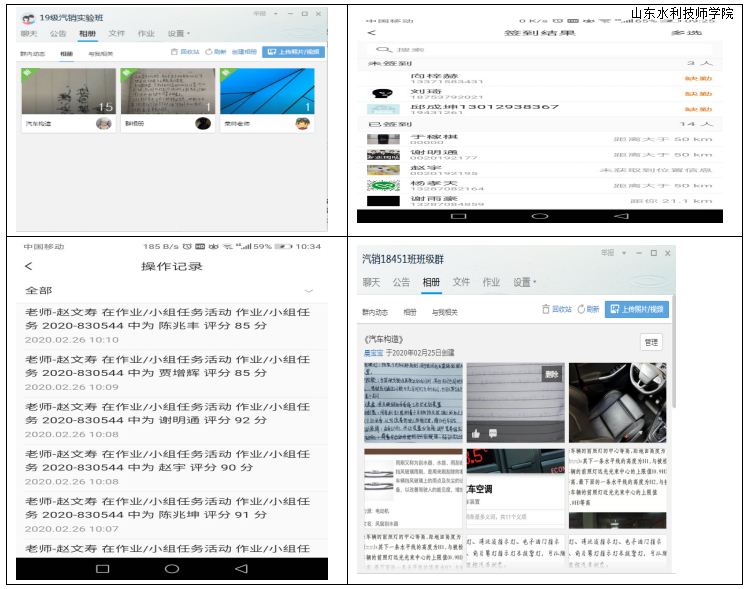Click album creator name link before 于2020年02月25日创建
Image resolution: width=748 pixels, height=589 pixels.
pyautogui.click(x=374, y=353)
